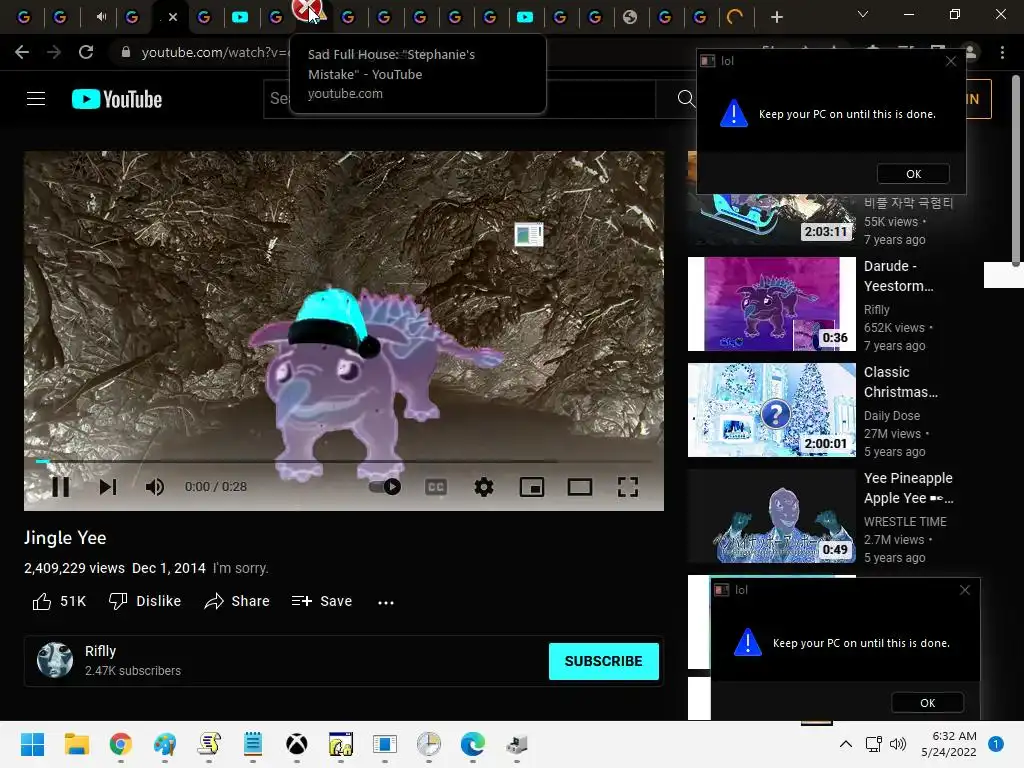Click OK in the upper lol dialog
1024x768 pixels.
tap(913, 174)
